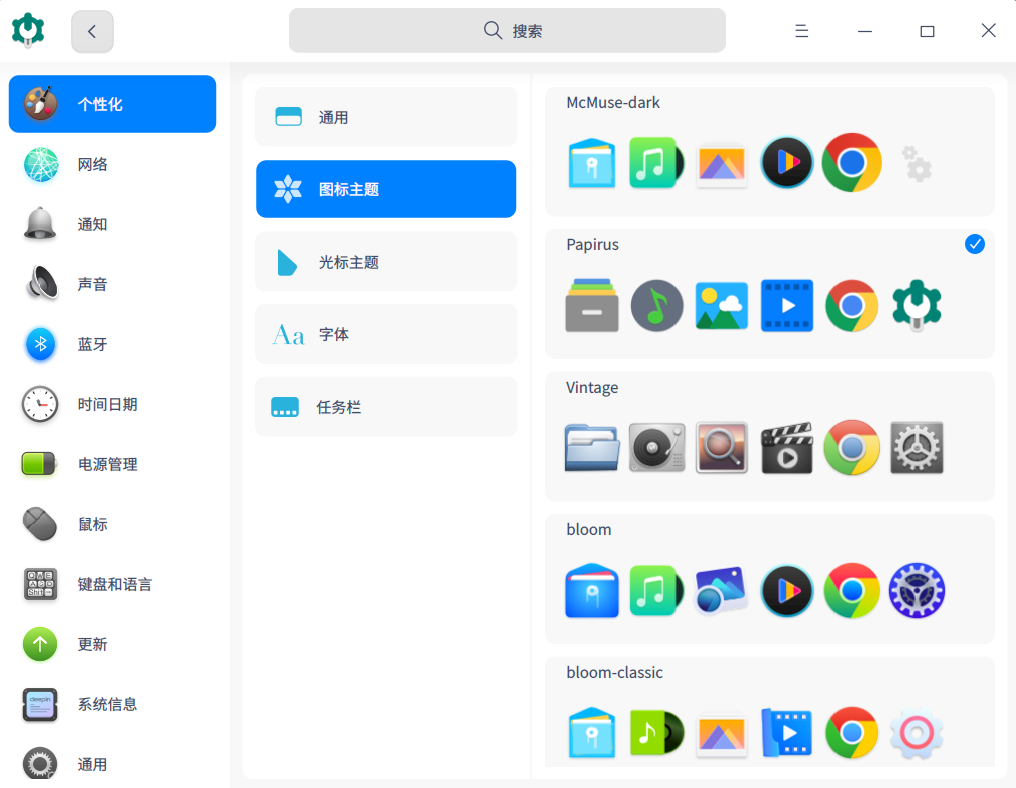The image size is (1016, 788).
Task: Click the search field at the top
Action: (x=507, y=30)
